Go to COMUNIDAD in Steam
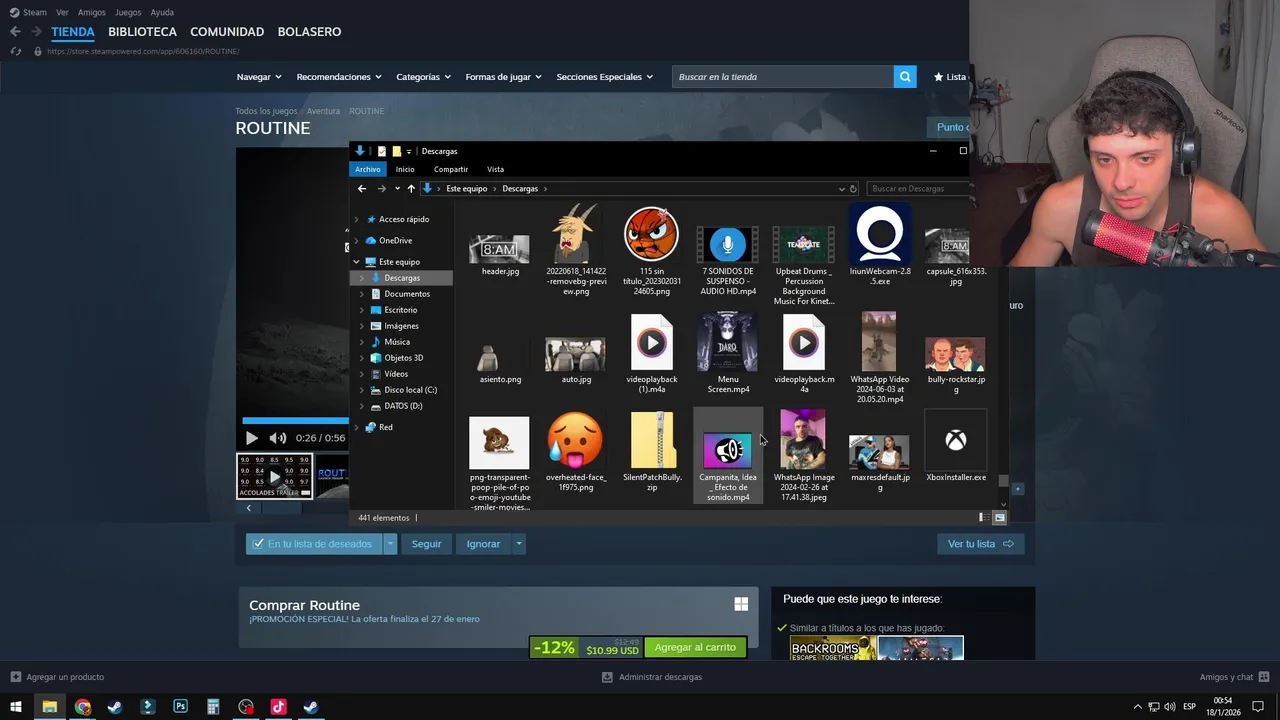Screen dimensions: 1280x720 click(x=227, y=32)
